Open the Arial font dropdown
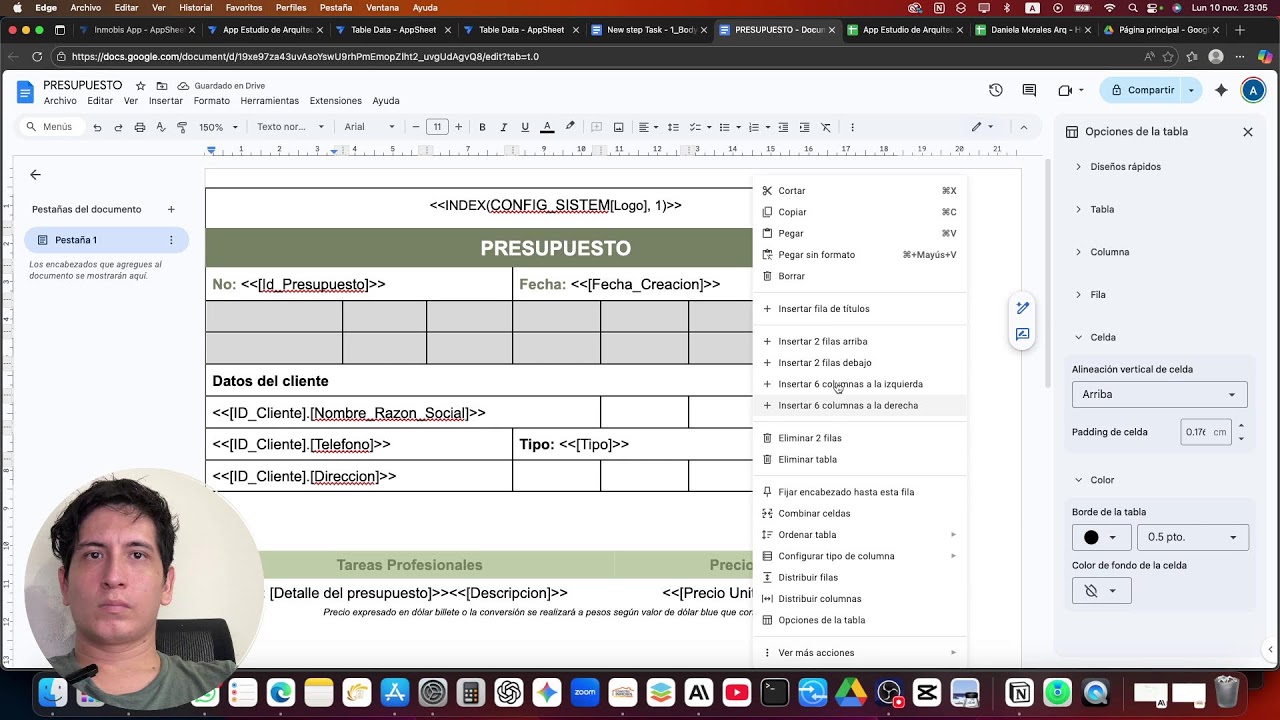1280x720 pixels. click(369, 127)
